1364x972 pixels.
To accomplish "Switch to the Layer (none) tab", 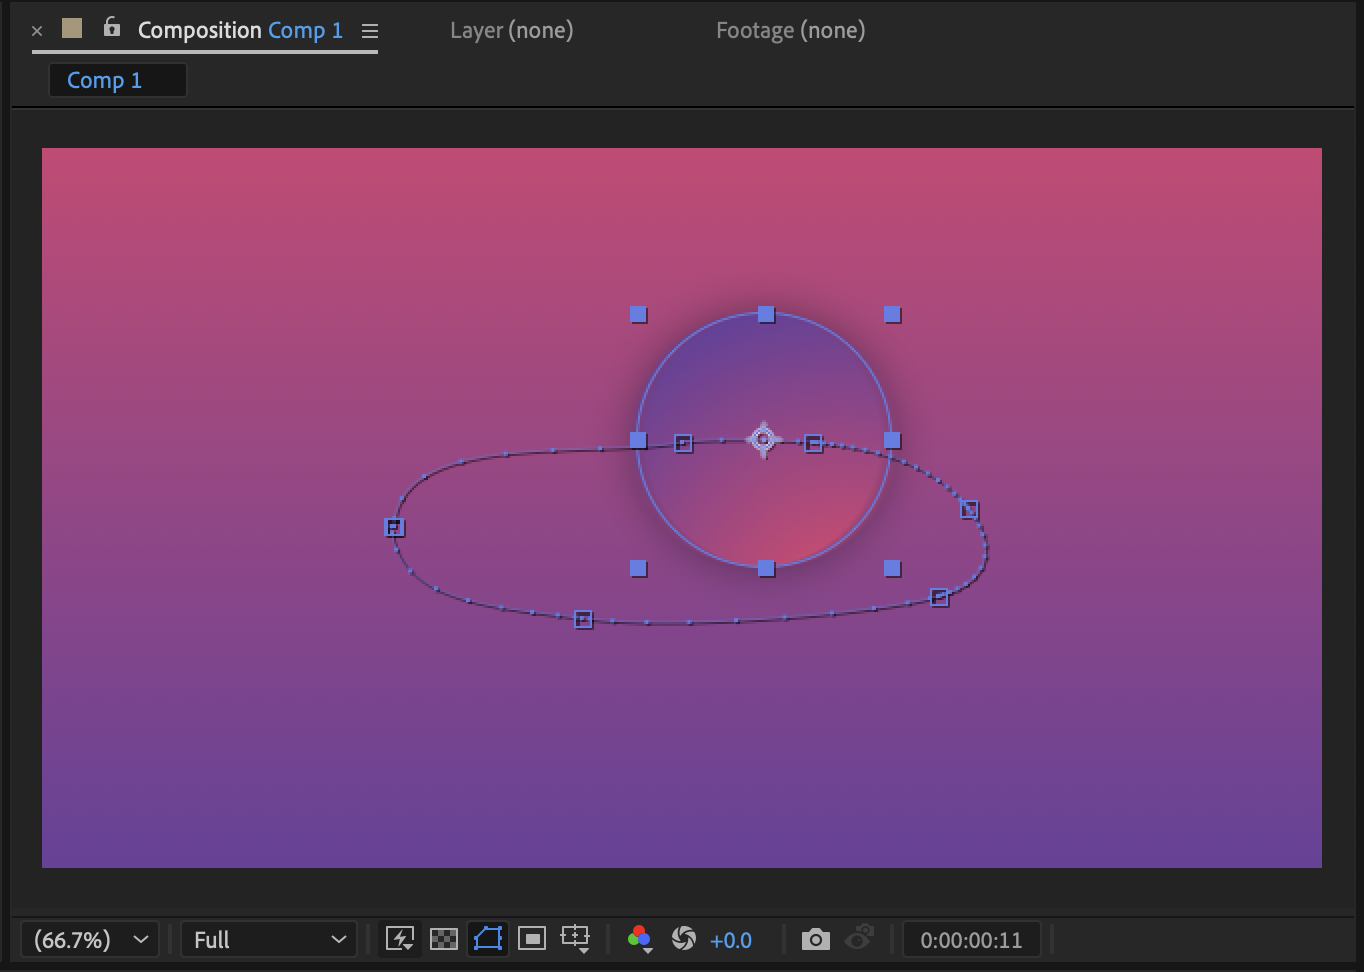I will tap(511, 30).
